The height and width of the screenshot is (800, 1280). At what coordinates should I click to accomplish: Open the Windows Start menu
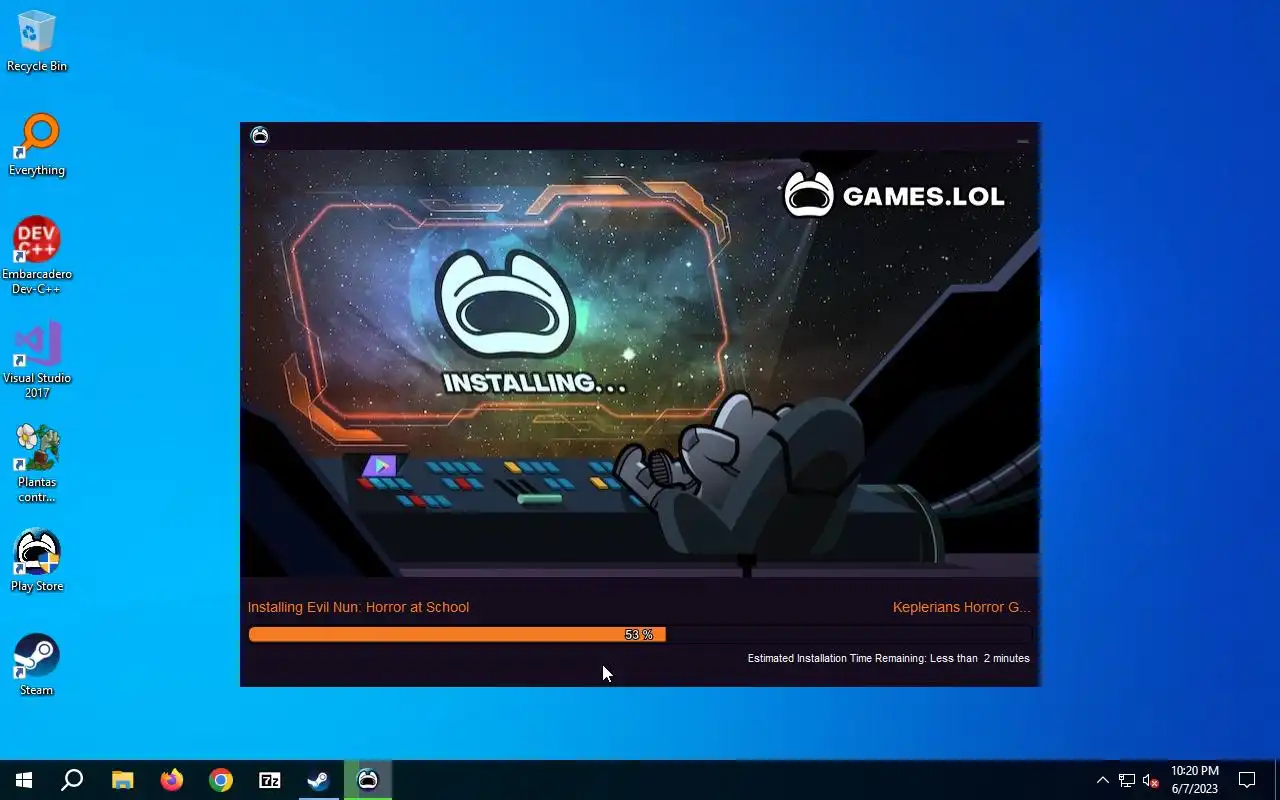coord(24,780)
